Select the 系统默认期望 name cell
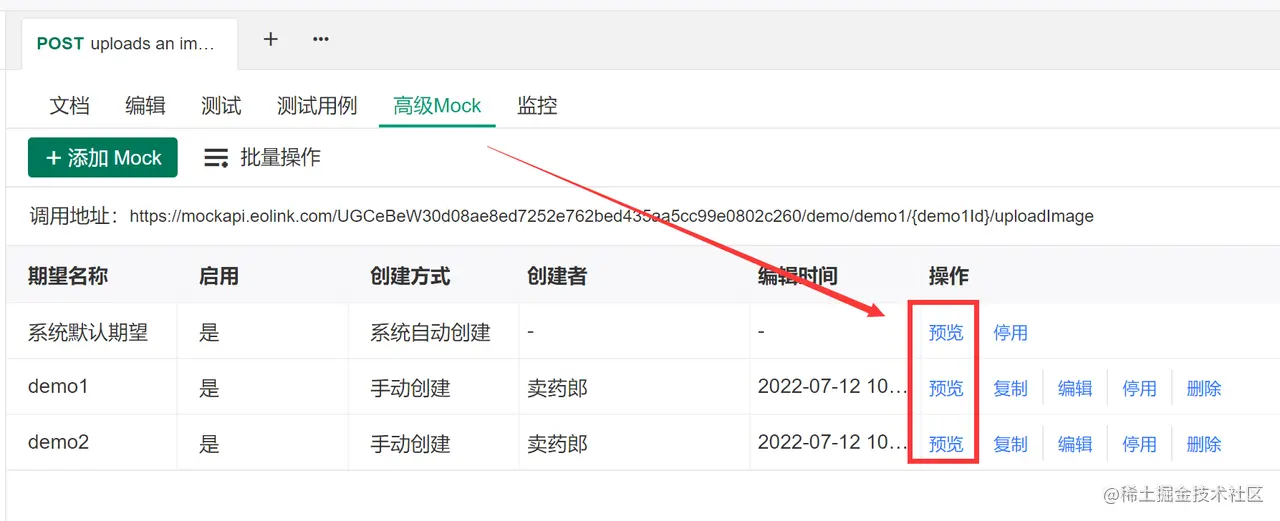This screenshot has height=521, width=1280. tap(88, 332)
